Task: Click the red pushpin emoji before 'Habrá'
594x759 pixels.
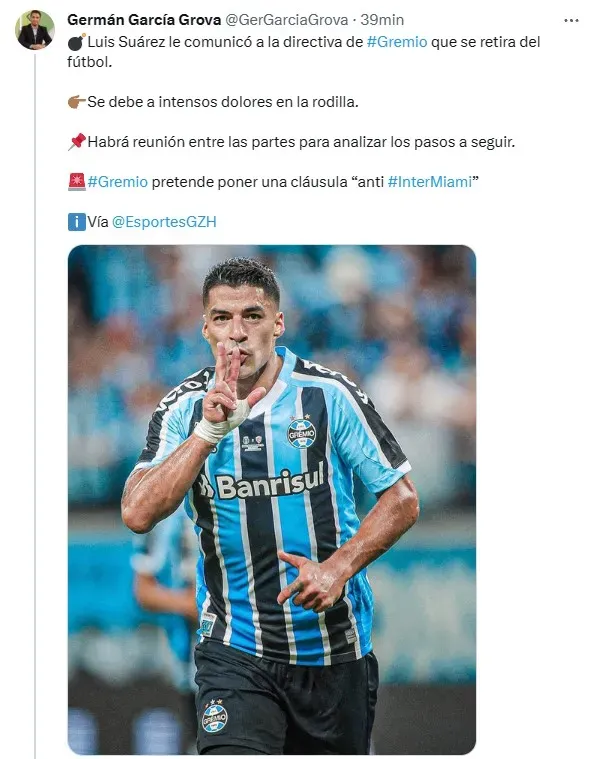Action: click(76, 142)
